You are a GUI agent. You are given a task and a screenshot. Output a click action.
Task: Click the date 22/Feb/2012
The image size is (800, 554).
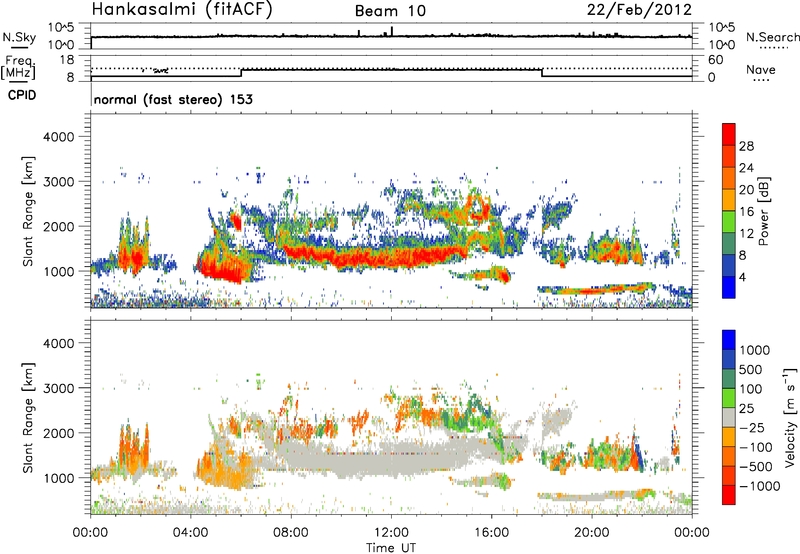639,10
